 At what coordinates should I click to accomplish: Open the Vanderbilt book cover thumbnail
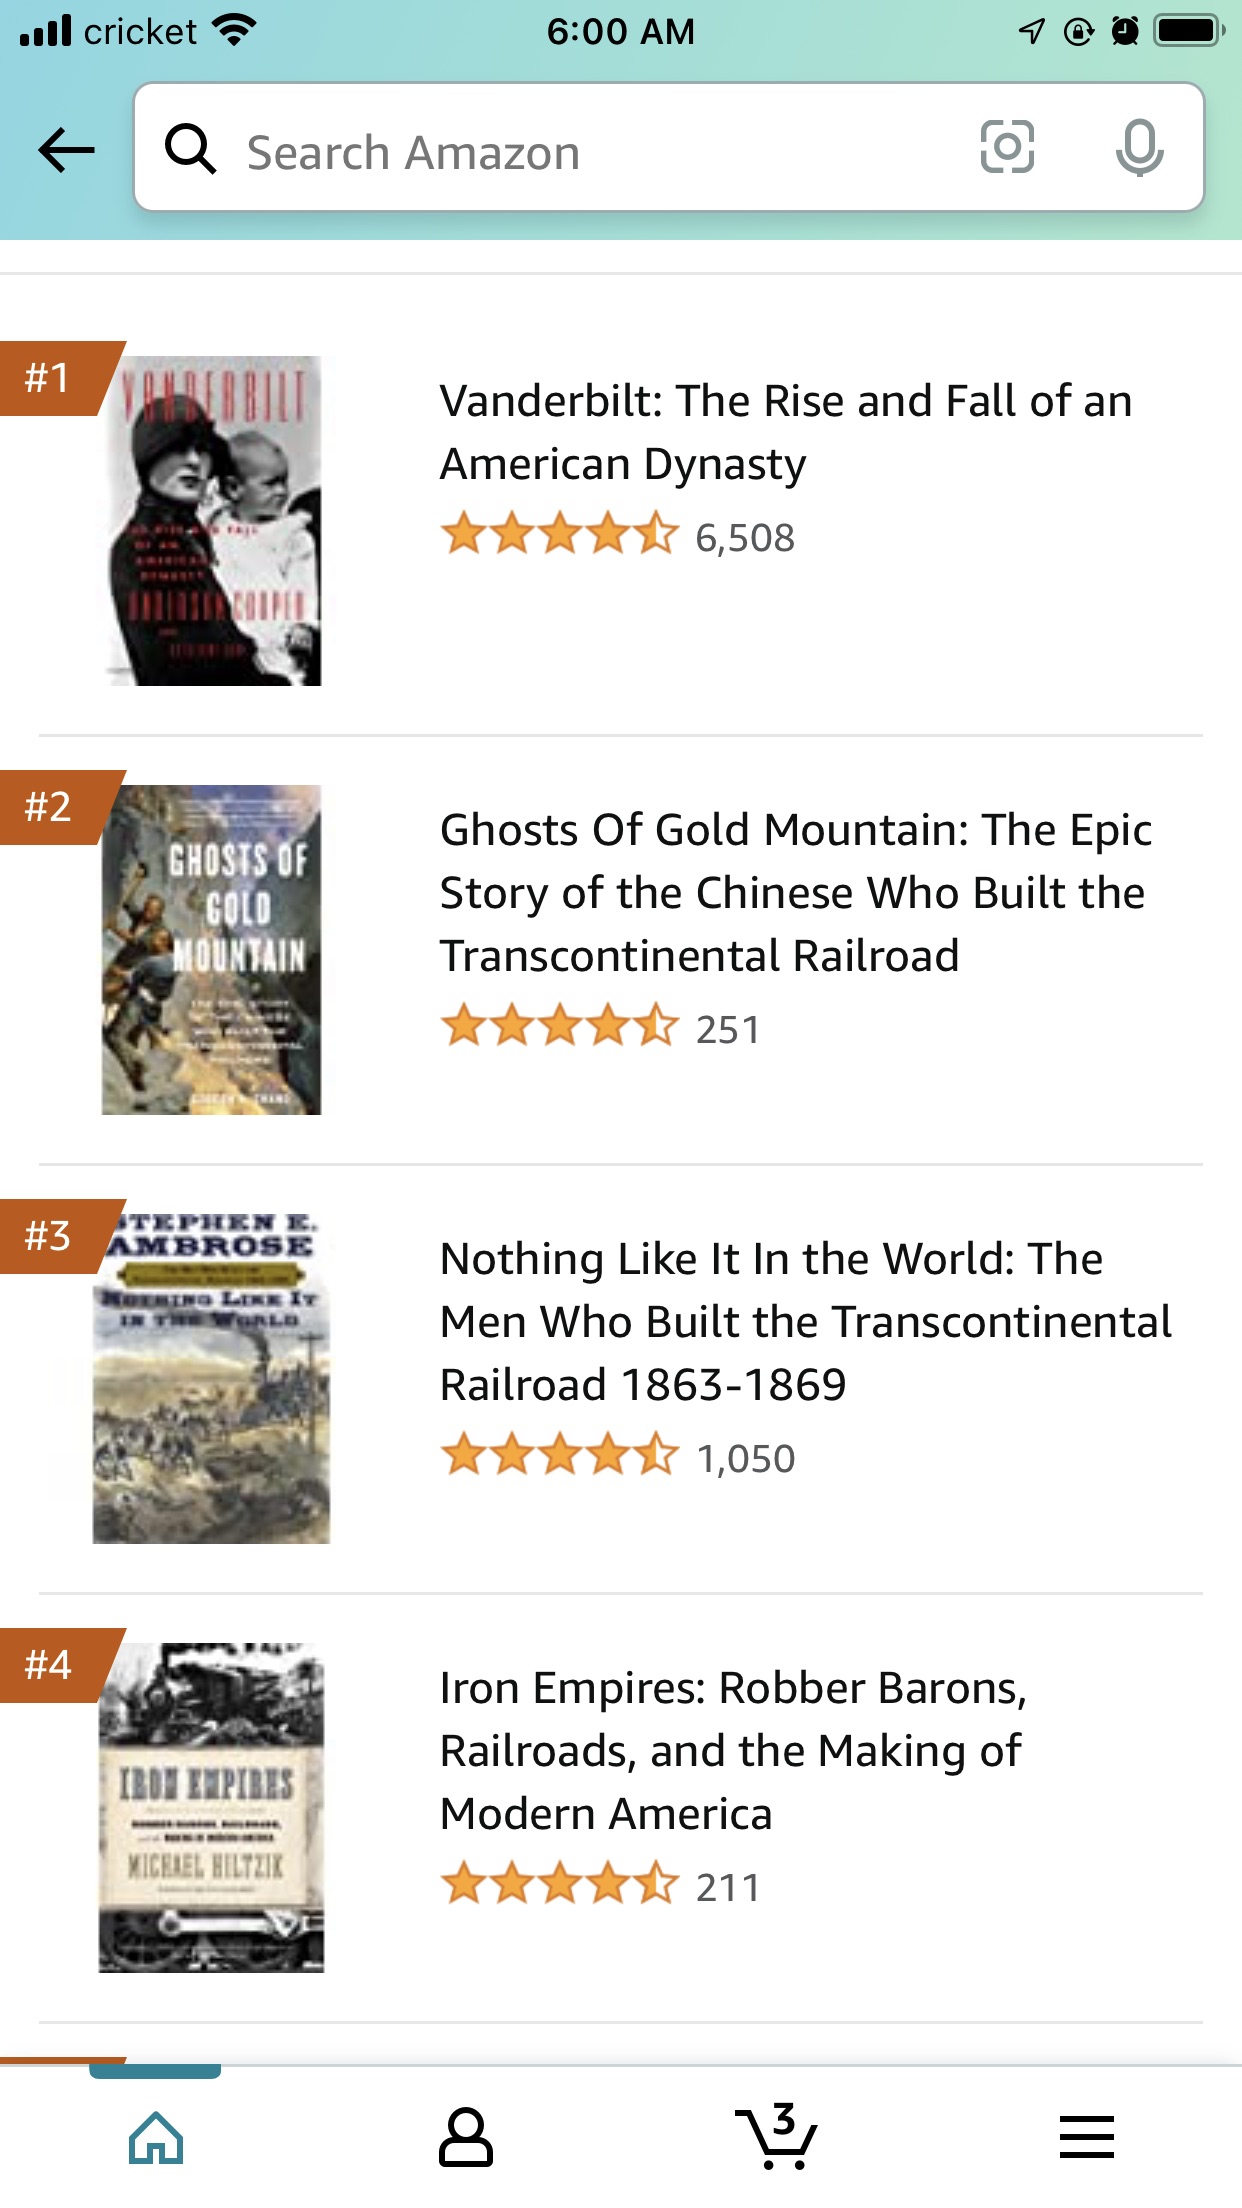(x=214, y=520)
